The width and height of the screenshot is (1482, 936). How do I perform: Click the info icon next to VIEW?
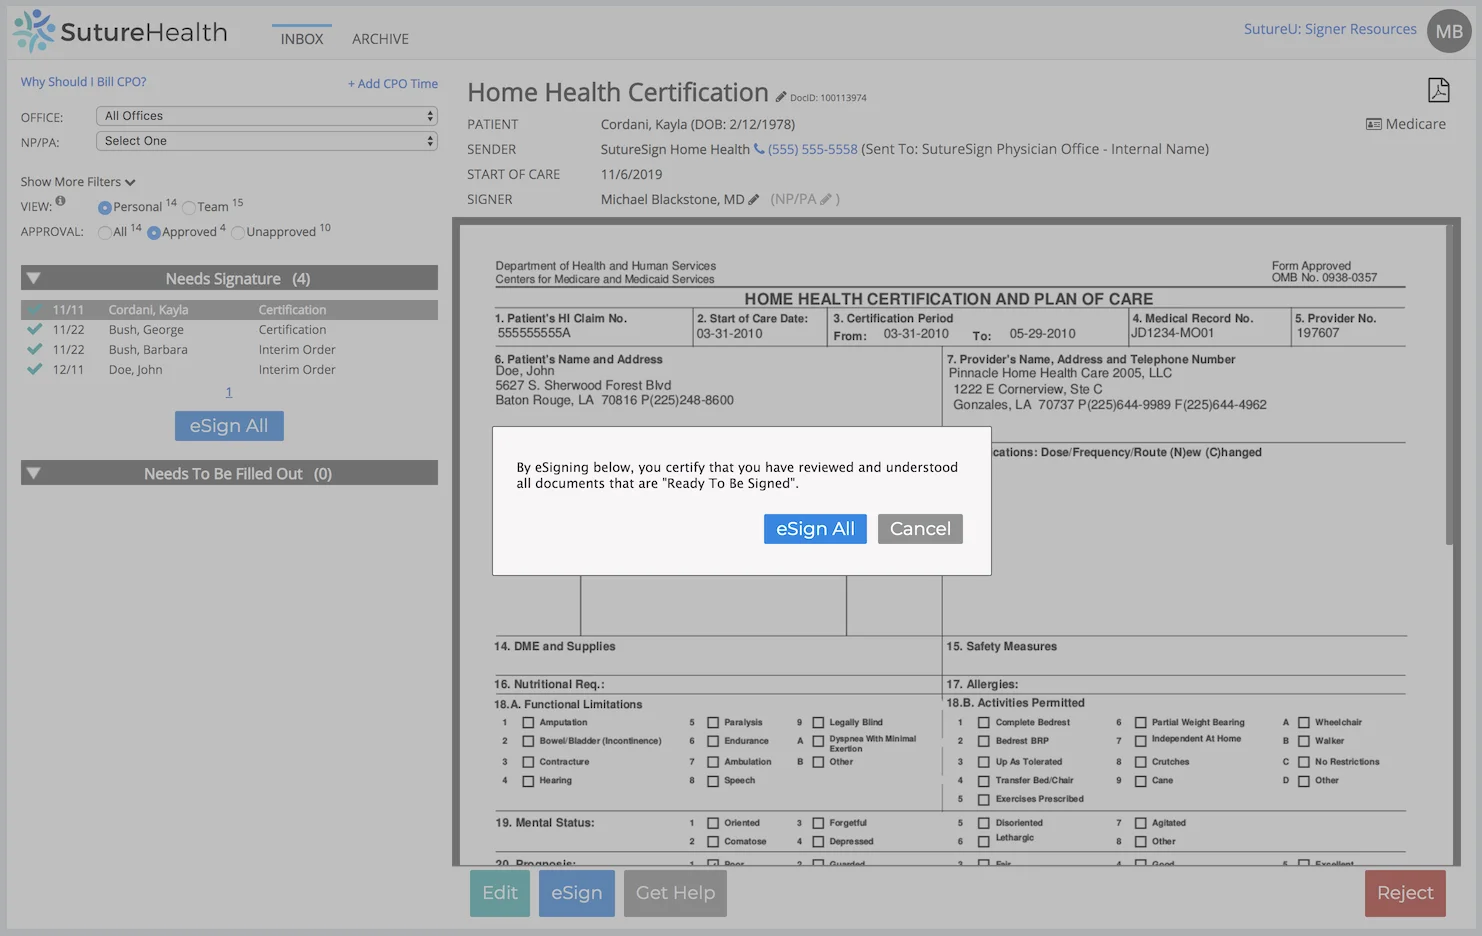click(61, 201)
